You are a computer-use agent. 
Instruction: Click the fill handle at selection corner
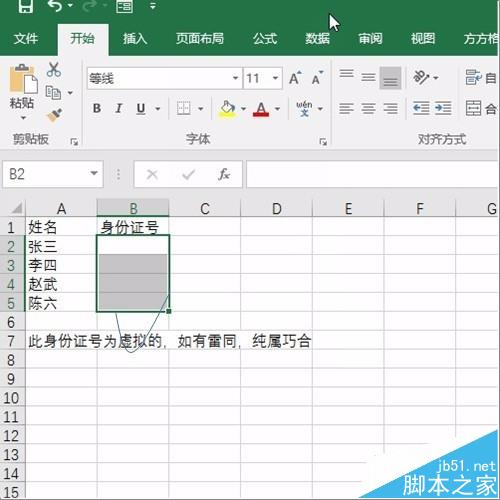pos(169,311)
